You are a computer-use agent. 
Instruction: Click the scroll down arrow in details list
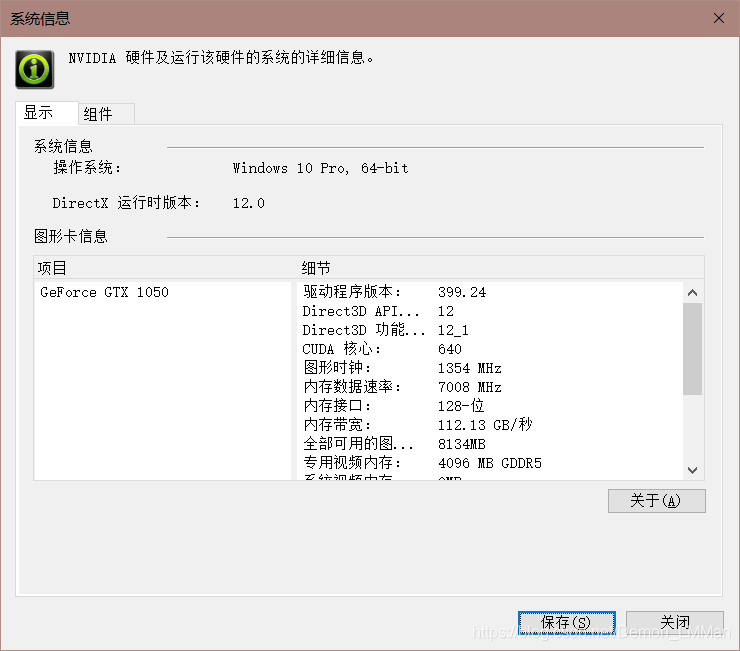click(692, 470)
